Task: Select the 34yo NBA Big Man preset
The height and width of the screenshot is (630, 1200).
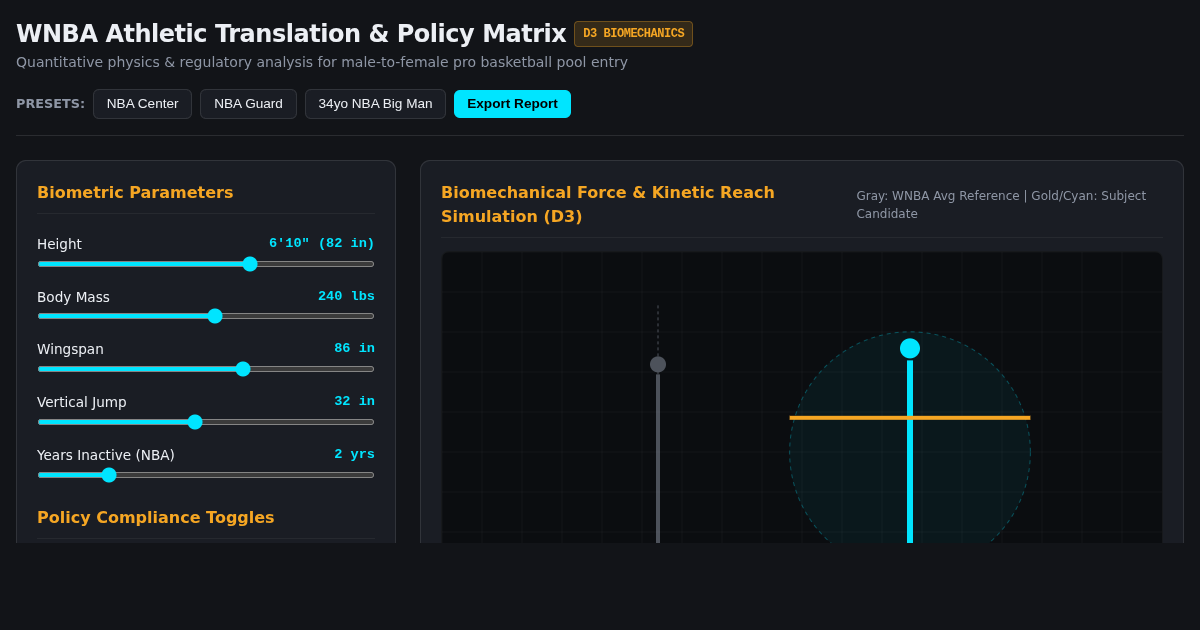Action: (375, 104)
